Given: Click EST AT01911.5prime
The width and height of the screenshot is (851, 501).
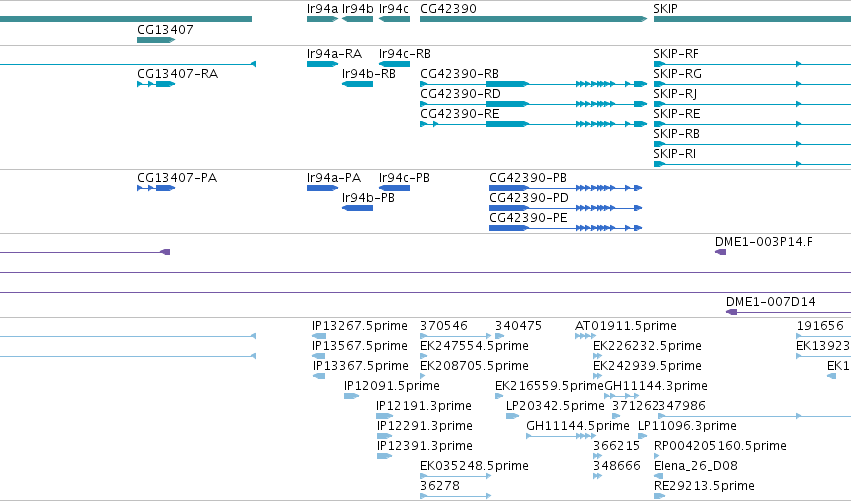Looking at the screenshot, I should pos(626,326).
